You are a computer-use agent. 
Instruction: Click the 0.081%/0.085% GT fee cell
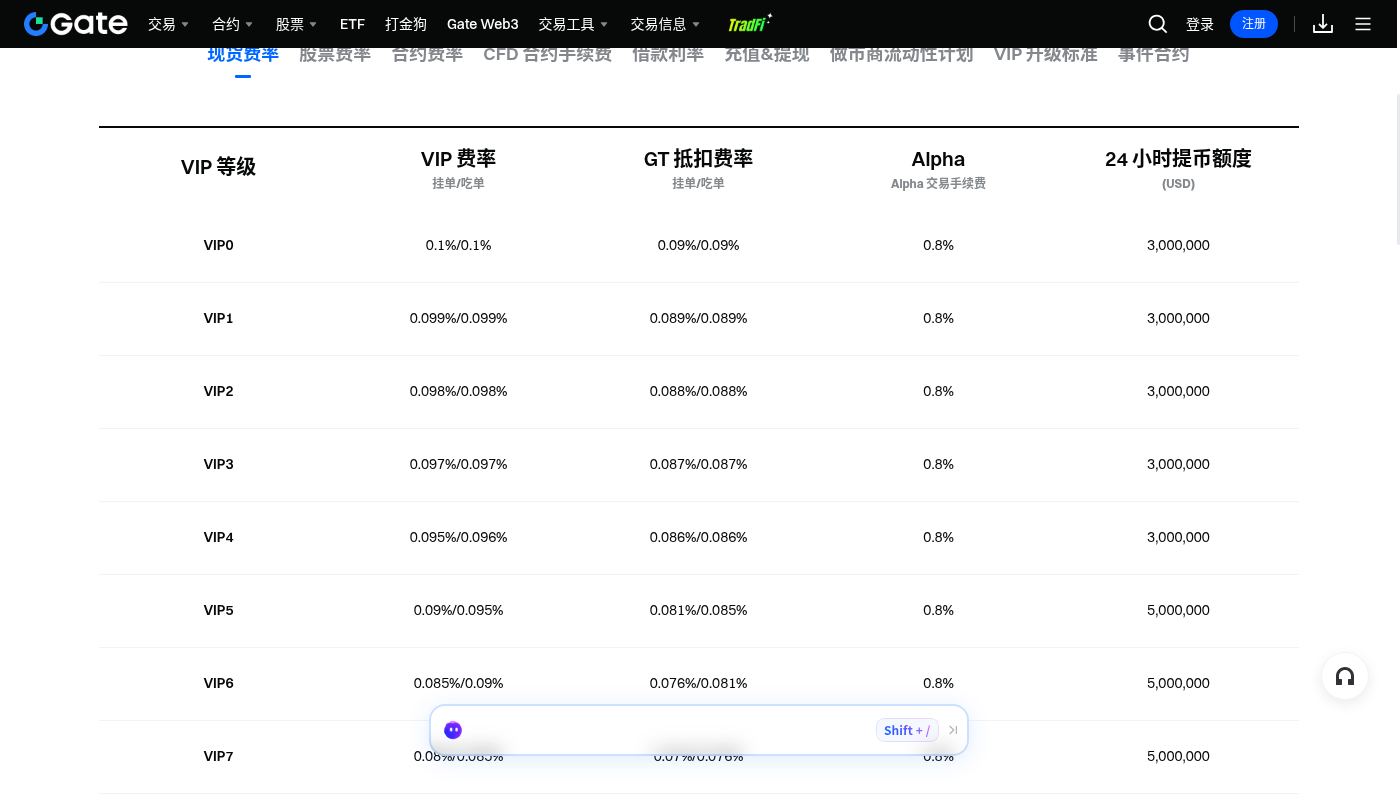[x=698, y=610]
